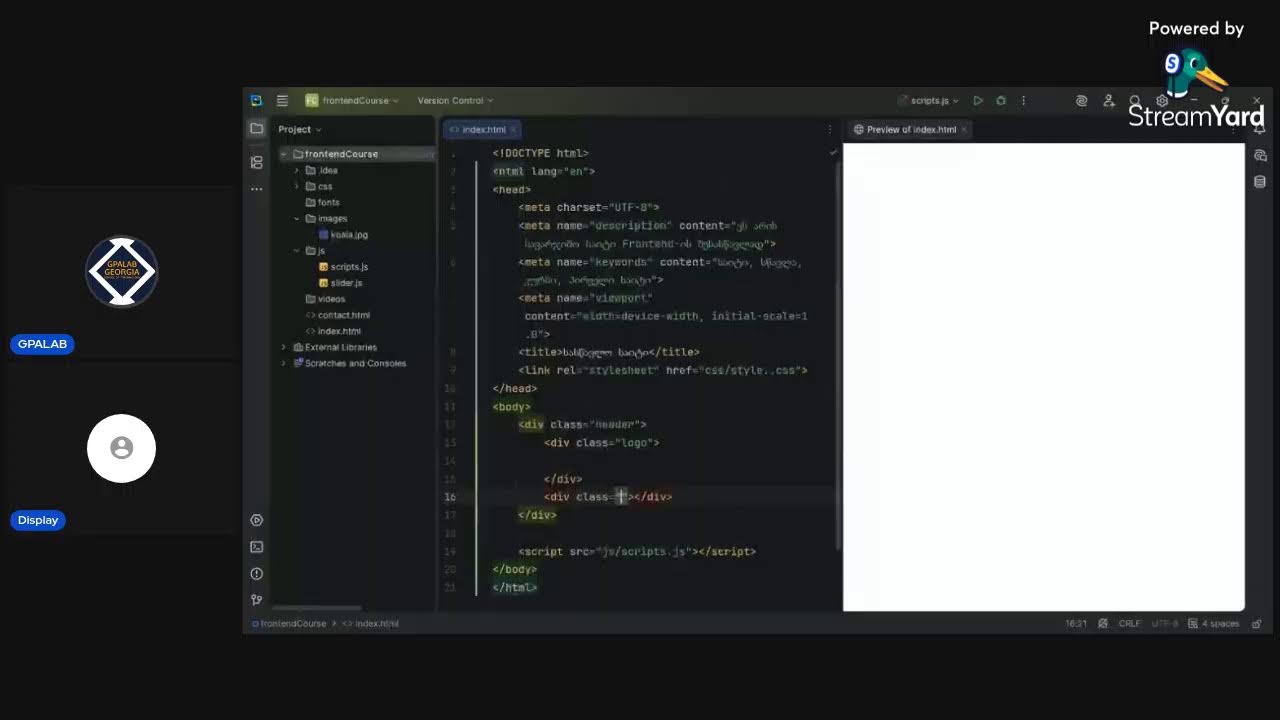
Task: Open the Services tool window icon
Action: point(257,520)
